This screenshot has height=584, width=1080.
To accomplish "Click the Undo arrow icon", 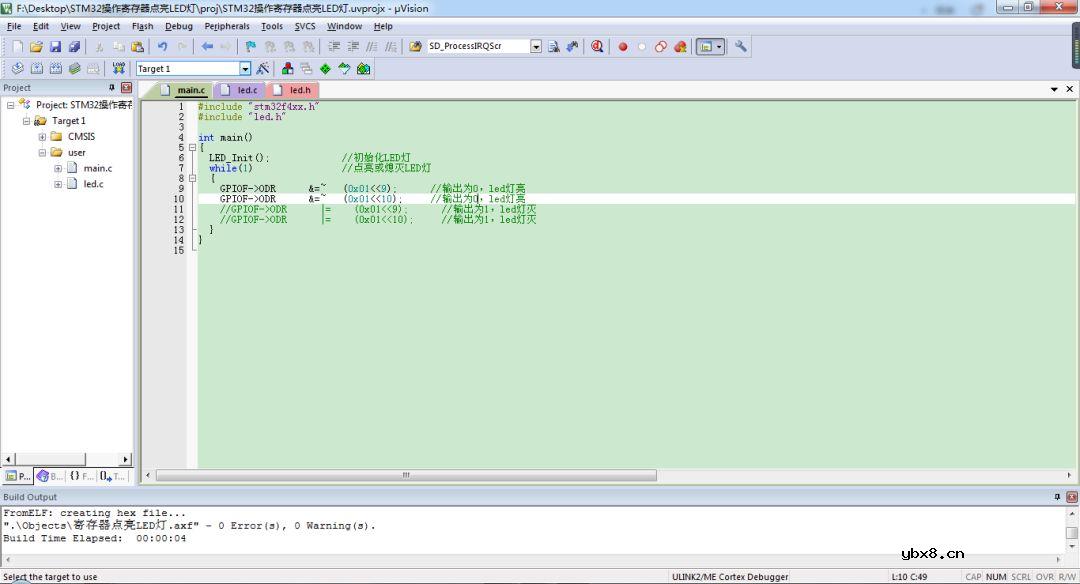I will click(x=162, y=47).
